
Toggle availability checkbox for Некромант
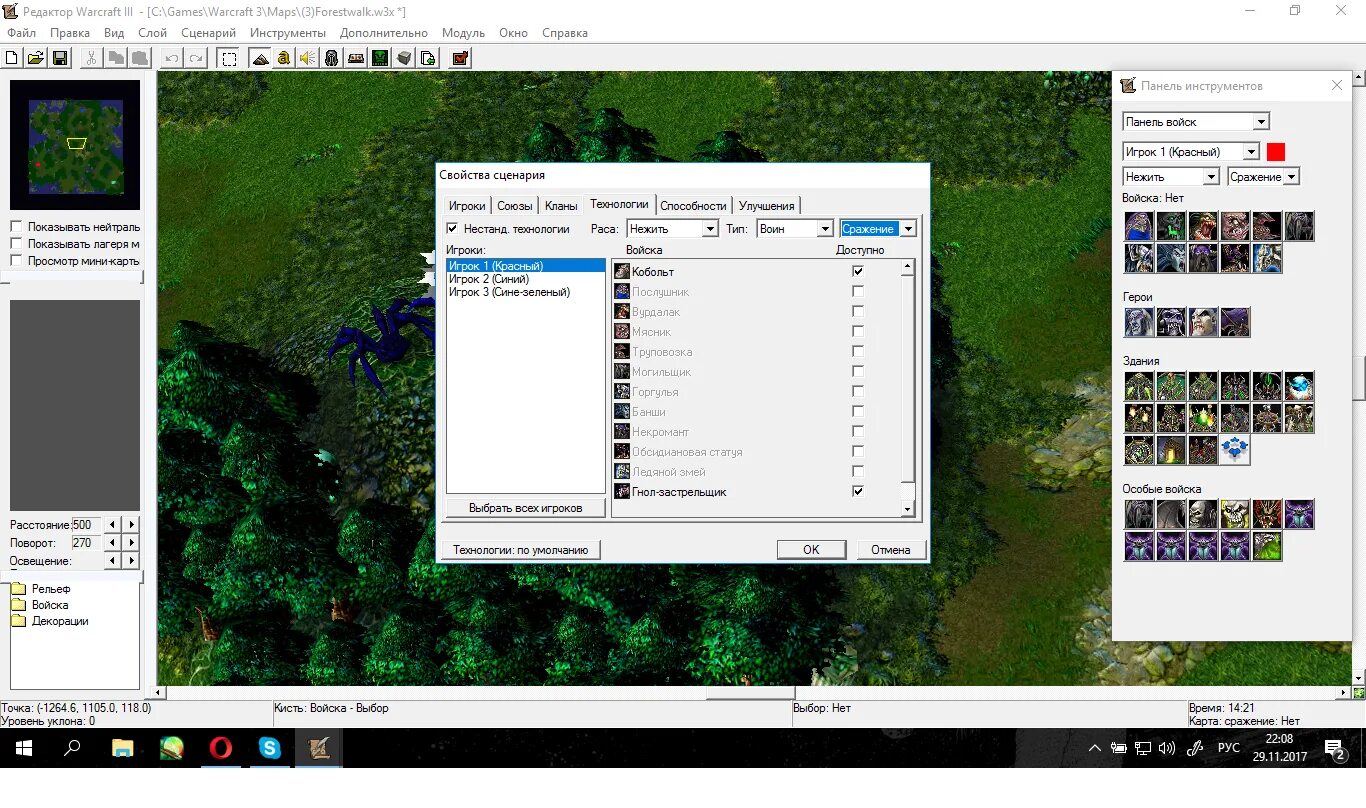857,431
